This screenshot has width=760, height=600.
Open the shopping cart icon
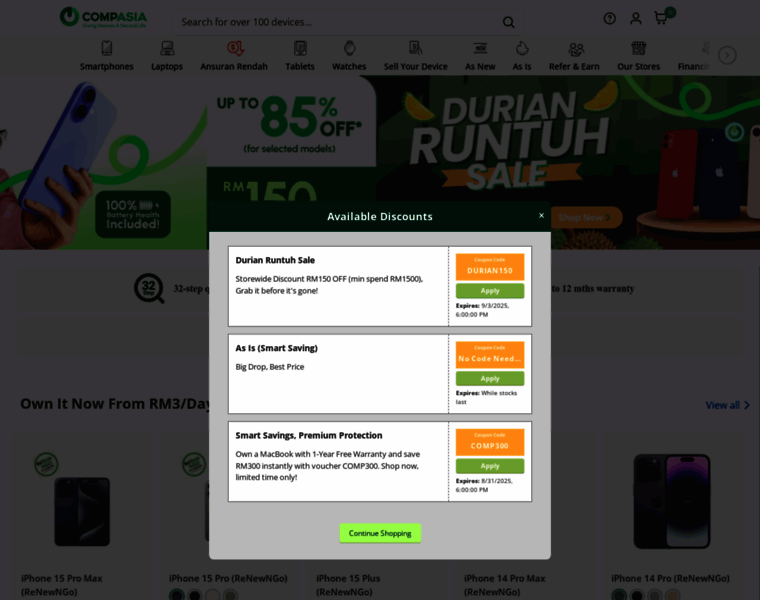coord(661,18)
